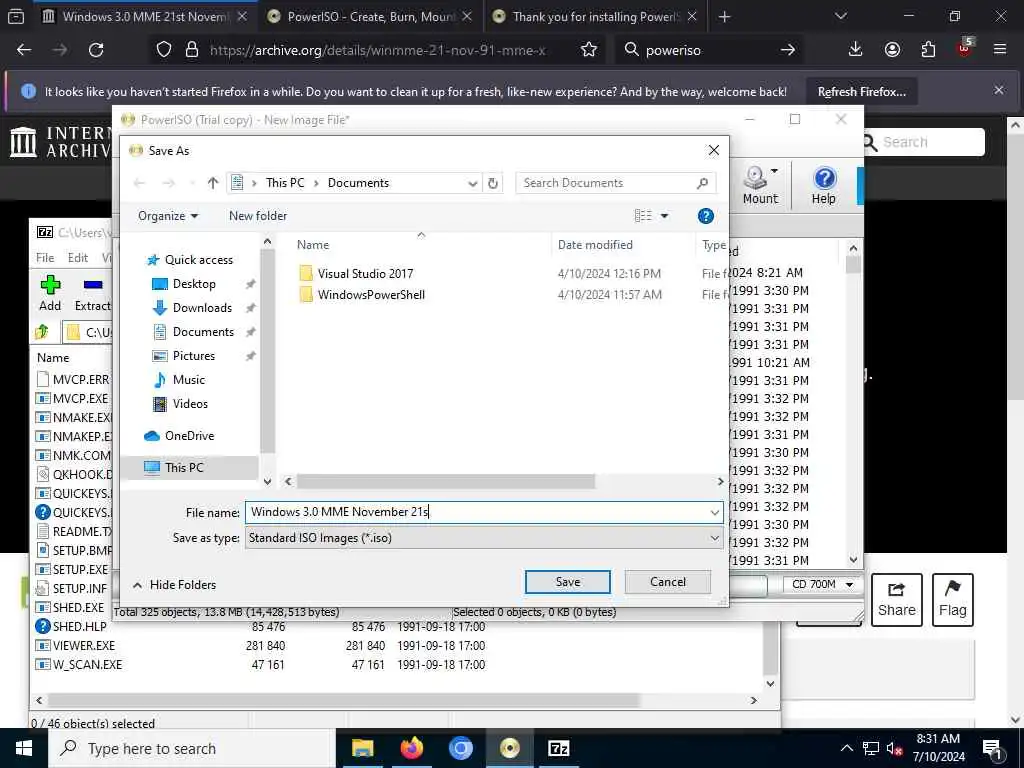Open File Explorer from taskbar
Image resolution: width=1024 pixels, height=768 pixels.
coord(362,748)
